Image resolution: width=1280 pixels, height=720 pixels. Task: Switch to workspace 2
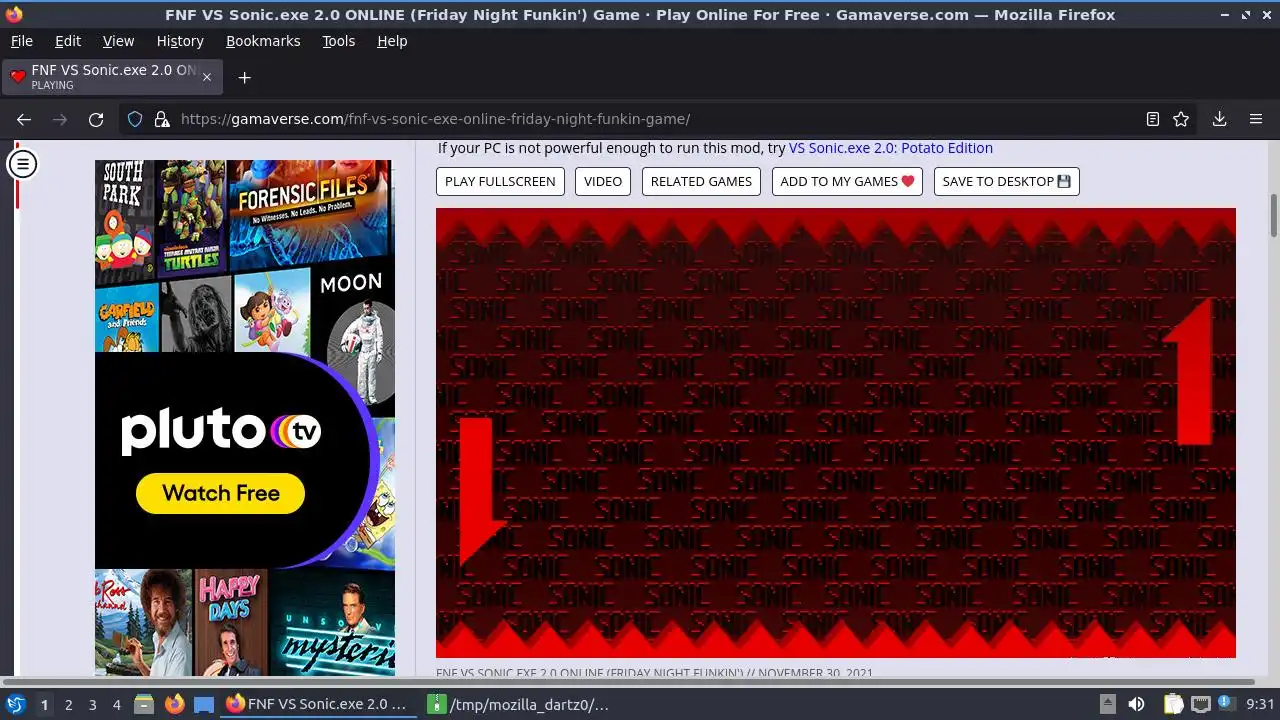68,704
